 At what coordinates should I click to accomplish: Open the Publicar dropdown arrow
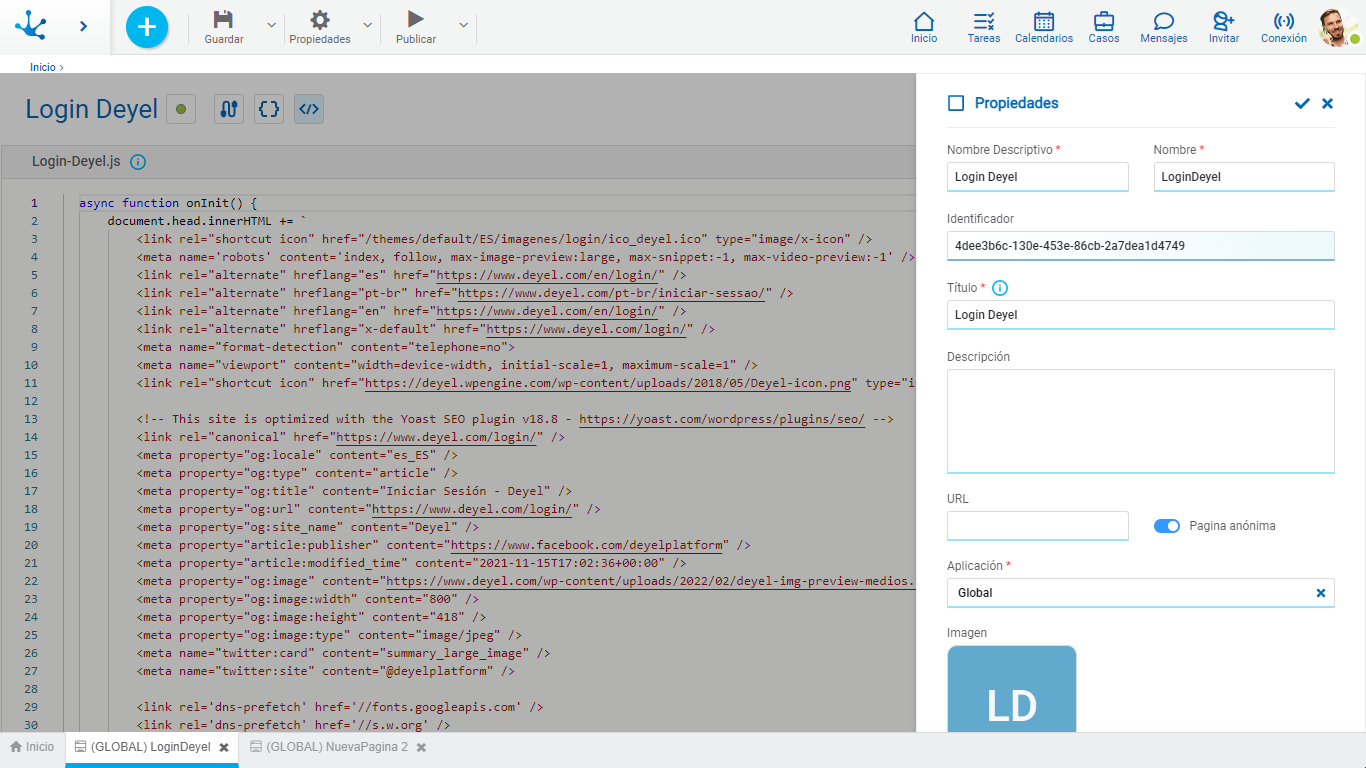tap(463, 25)
